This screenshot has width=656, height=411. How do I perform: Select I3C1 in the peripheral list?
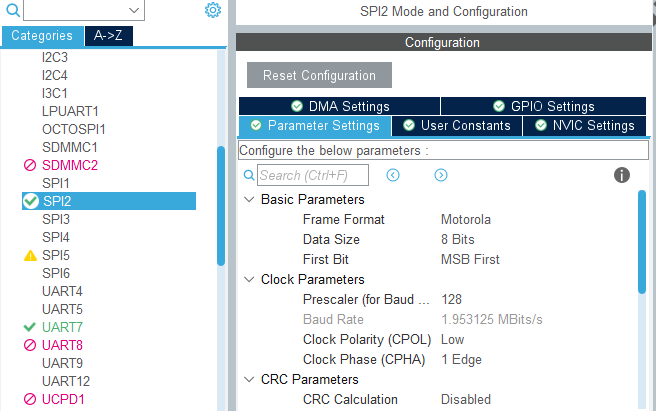click(x=55, y=93)
